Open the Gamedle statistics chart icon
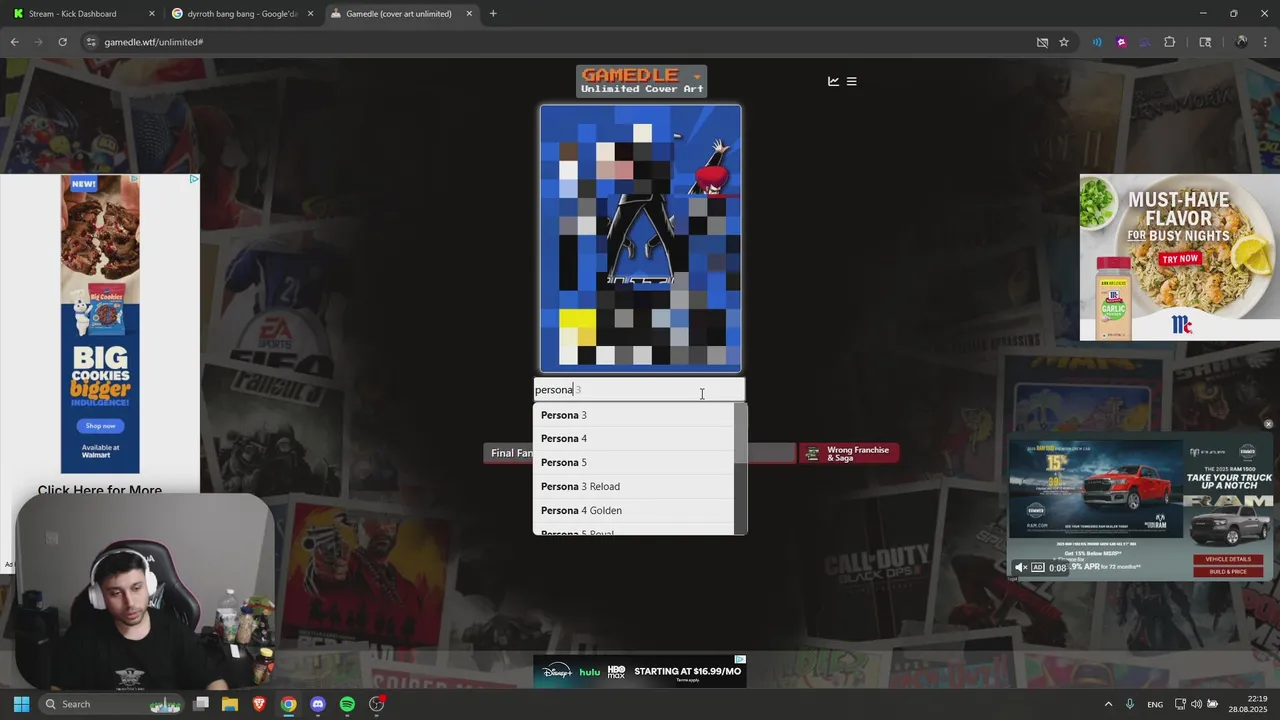The image size is (1280, 720). (833, 81)
